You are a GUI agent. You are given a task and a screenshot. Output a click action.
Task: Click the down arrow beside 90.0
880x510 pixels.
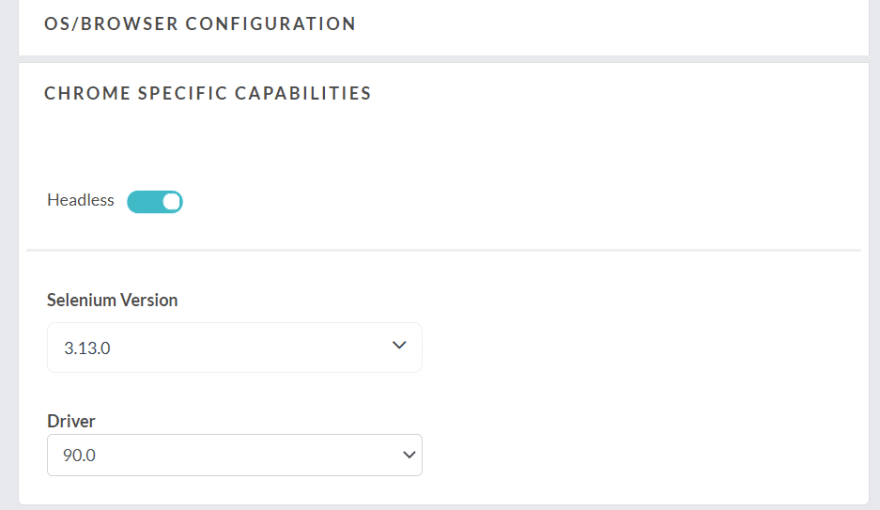click(x=409, y=455)
